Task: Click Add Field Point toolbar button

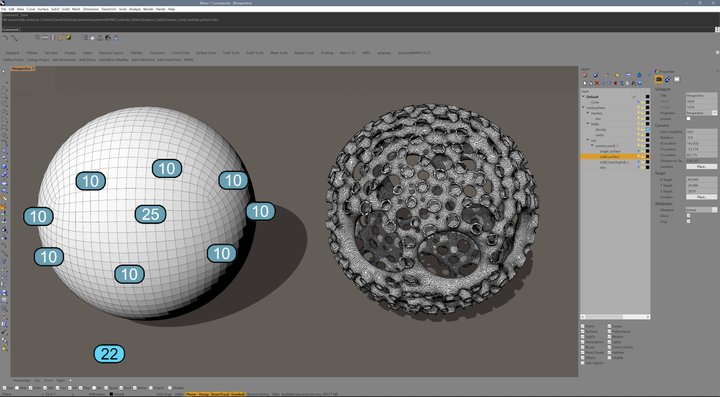Action: [143, 60]
